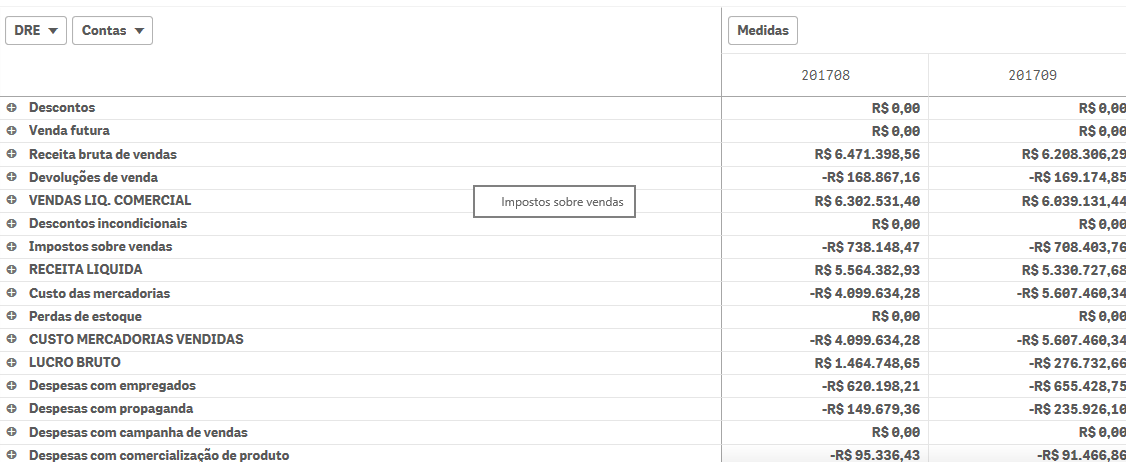Expand the Venda futura row
The width and height of the screenshot is (1126, 464).
coord(12,130)
